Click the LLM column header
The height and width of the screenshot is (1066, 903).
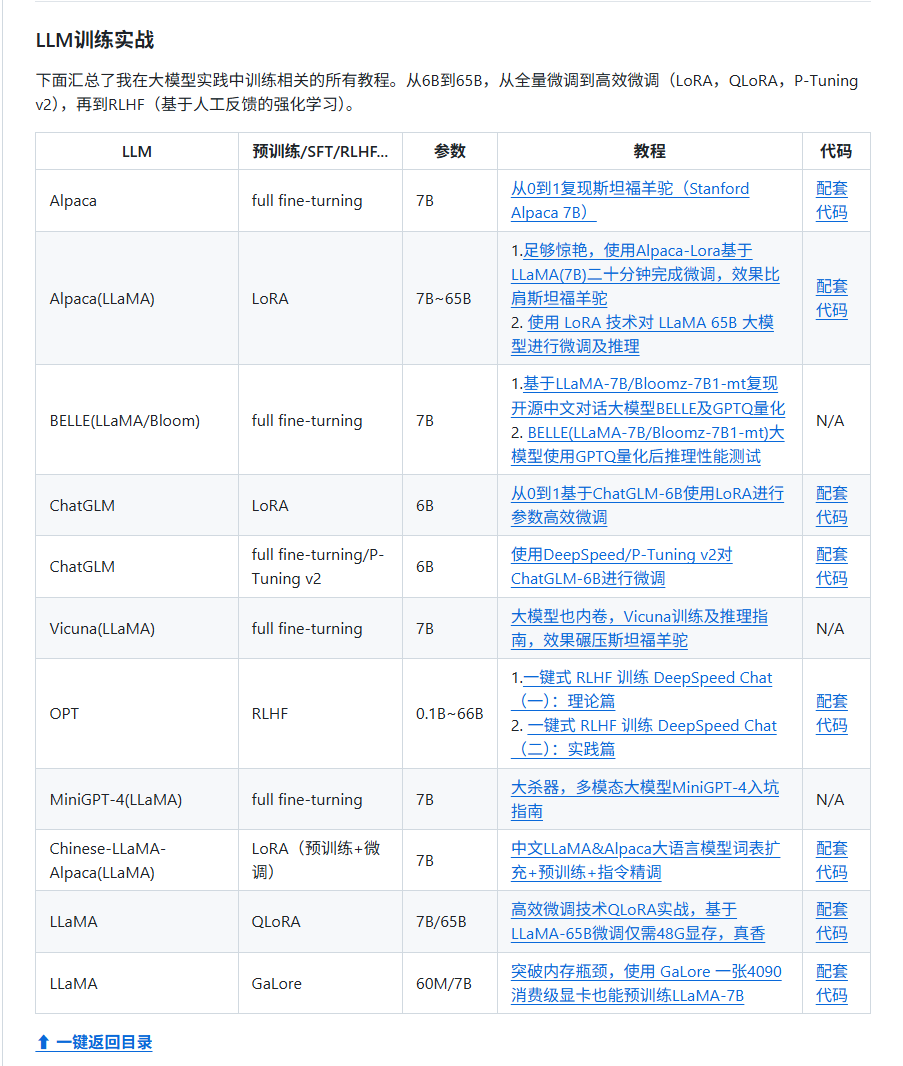(137, 151)
